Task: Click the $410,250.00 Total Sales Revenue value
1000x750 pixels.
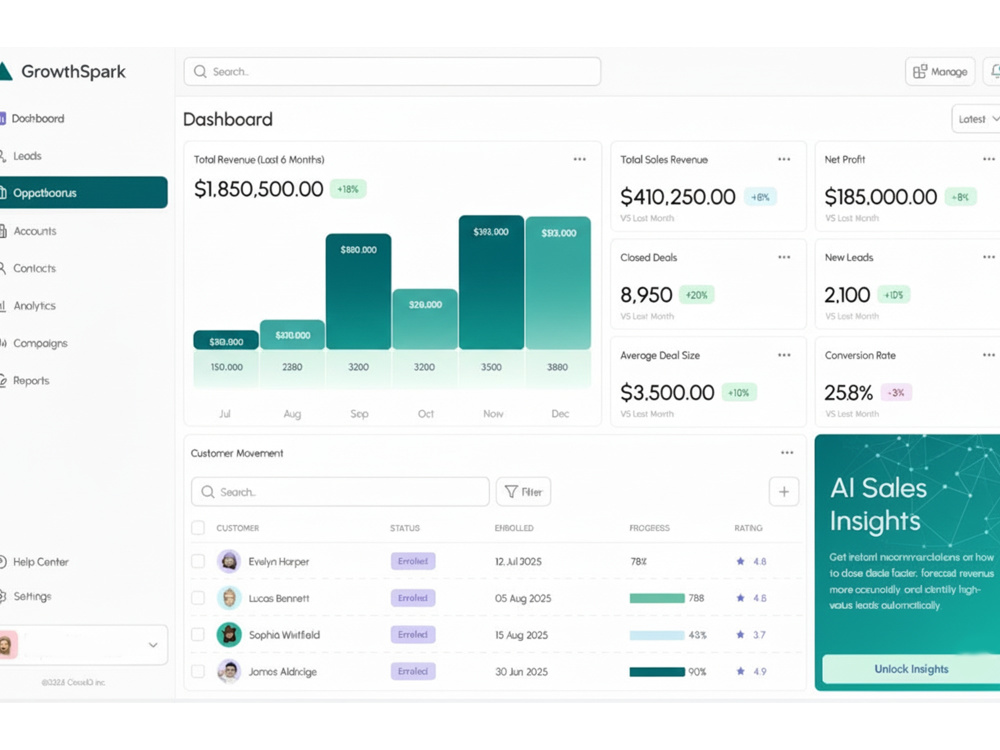Action: 678,197
